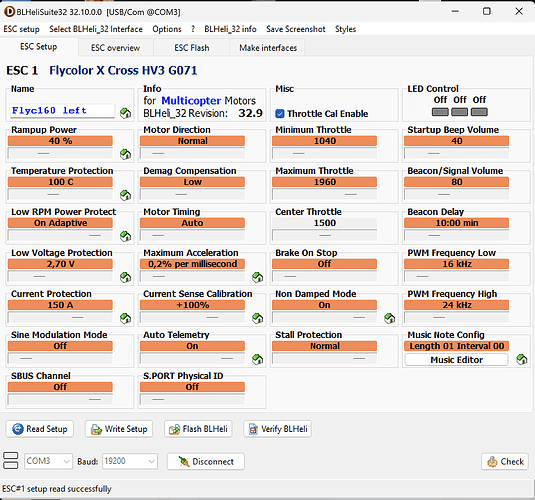Click the Temperature Protection slider
This screenshot has width=535, height=500.
click(x=60, y=194)
